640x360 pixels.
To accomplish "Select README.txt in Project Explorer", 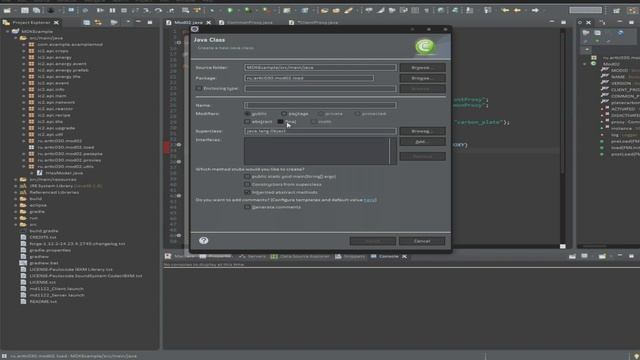I will pos(43,301).
